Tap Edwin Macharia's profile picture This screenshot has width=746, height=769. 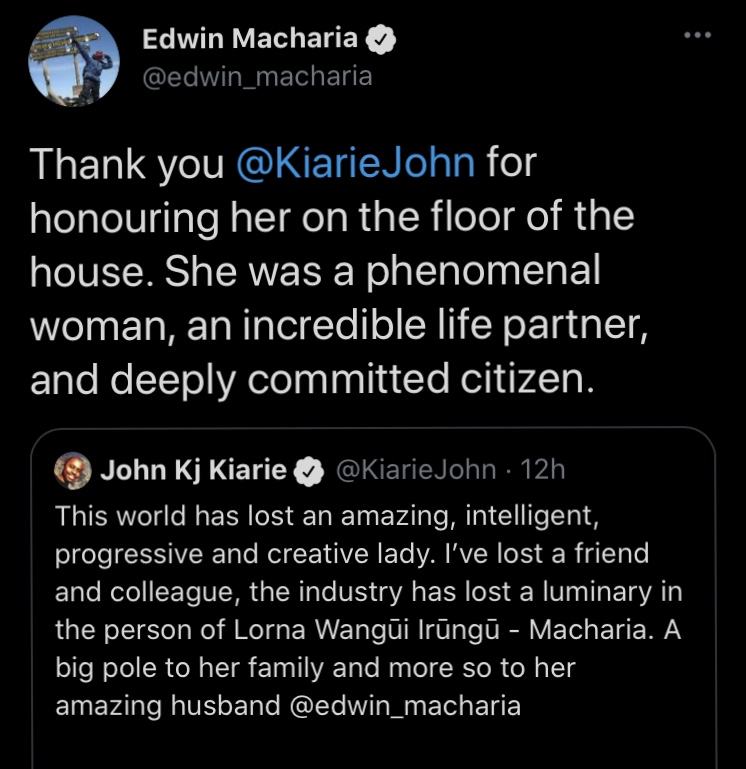pos(74,61)
